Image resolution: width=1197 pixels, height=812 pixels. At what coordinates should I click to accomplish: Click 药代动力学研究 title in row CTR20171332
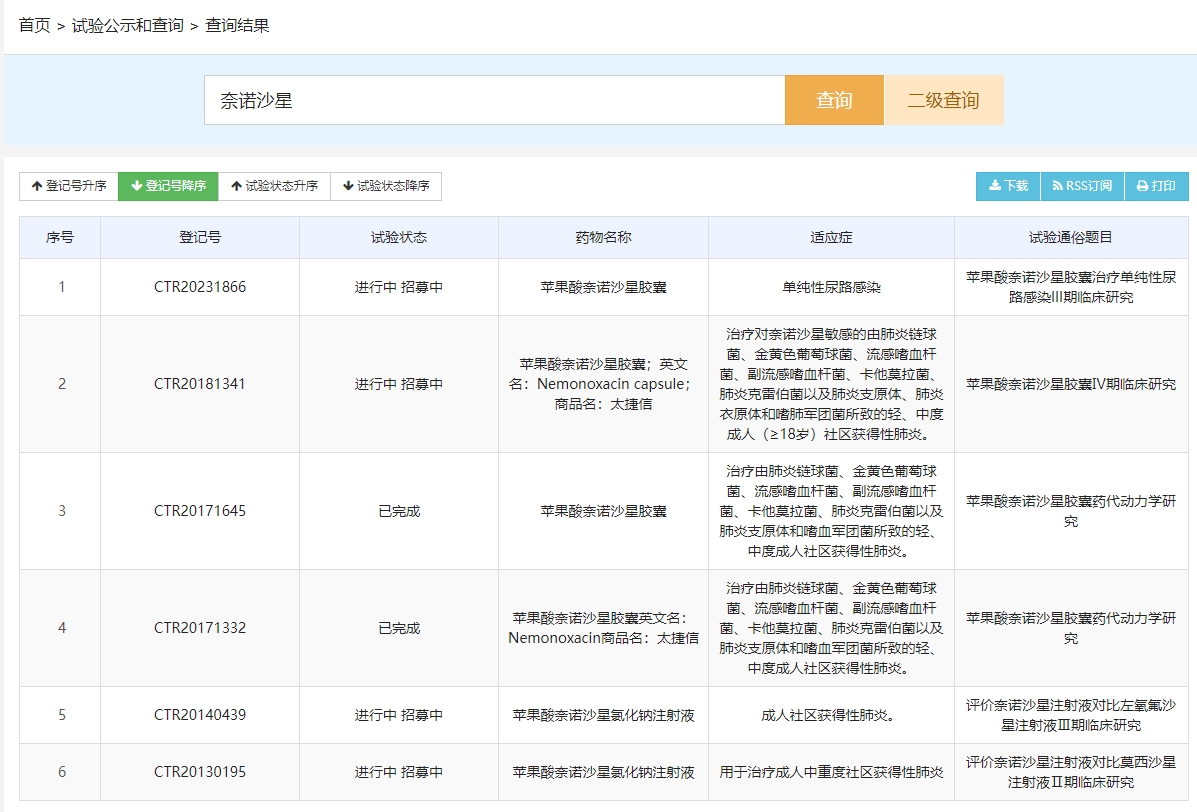[x=1070, y=628]
